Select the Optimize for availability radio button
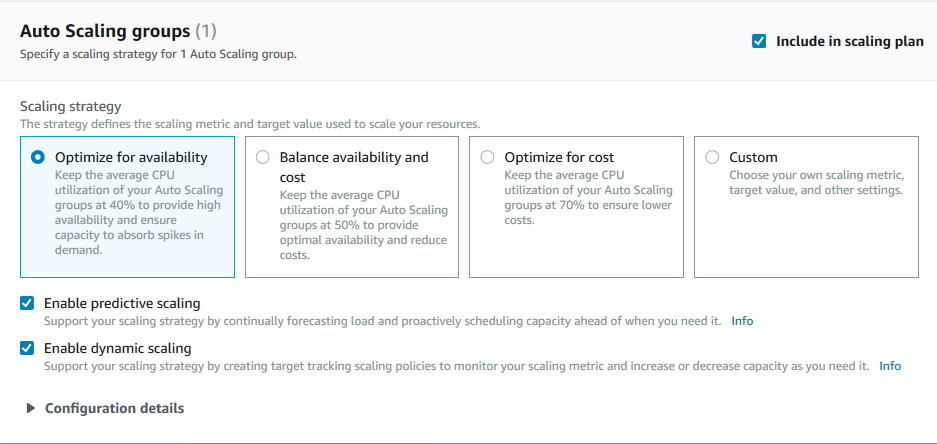This screenshot has height=444, width=937. click(38, 157)
